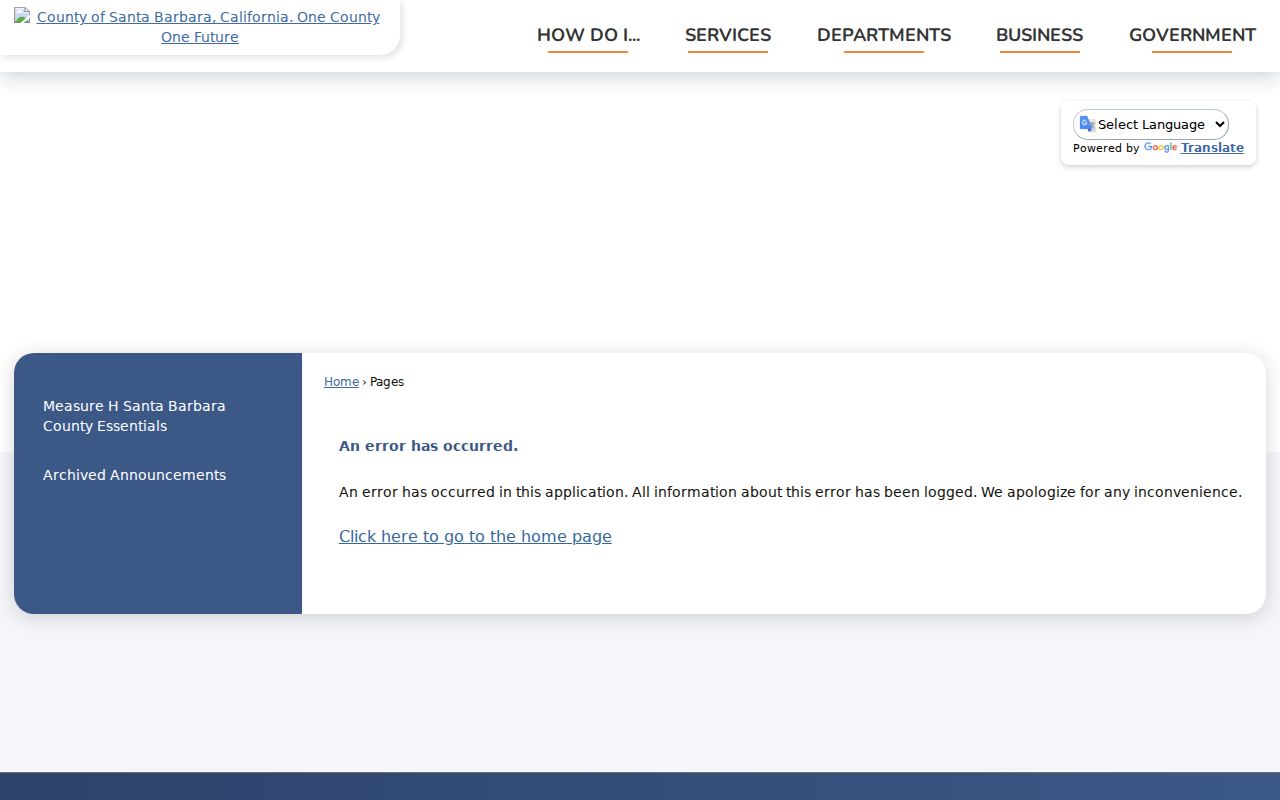Click the 'Click here to go to the home page' link

click(x=475, y=536)
